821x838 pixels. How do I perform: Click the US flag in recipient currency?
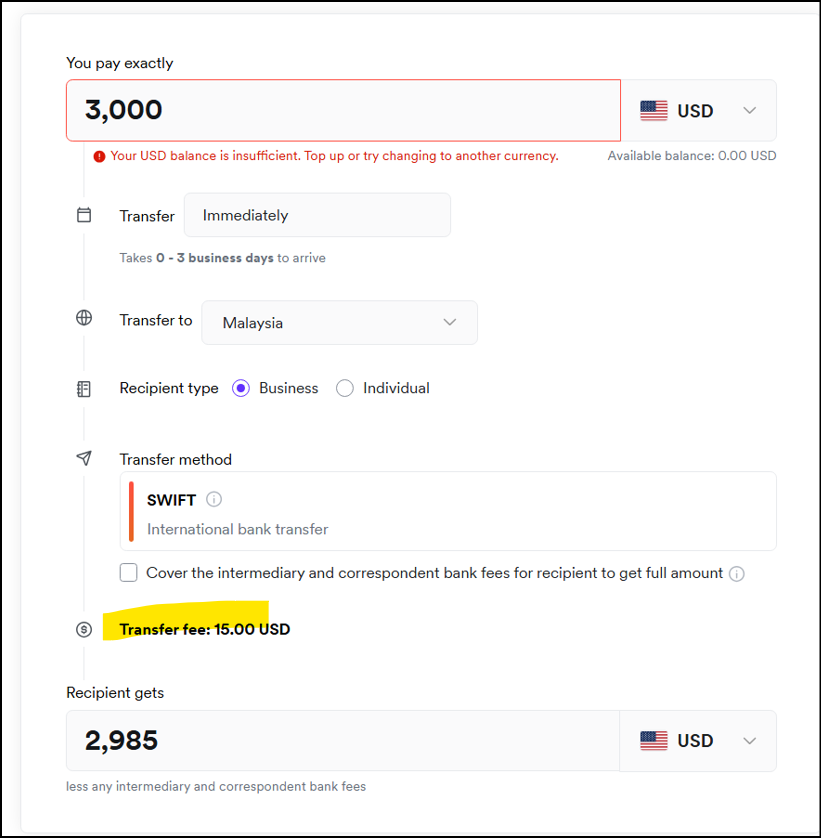[654, 741]
